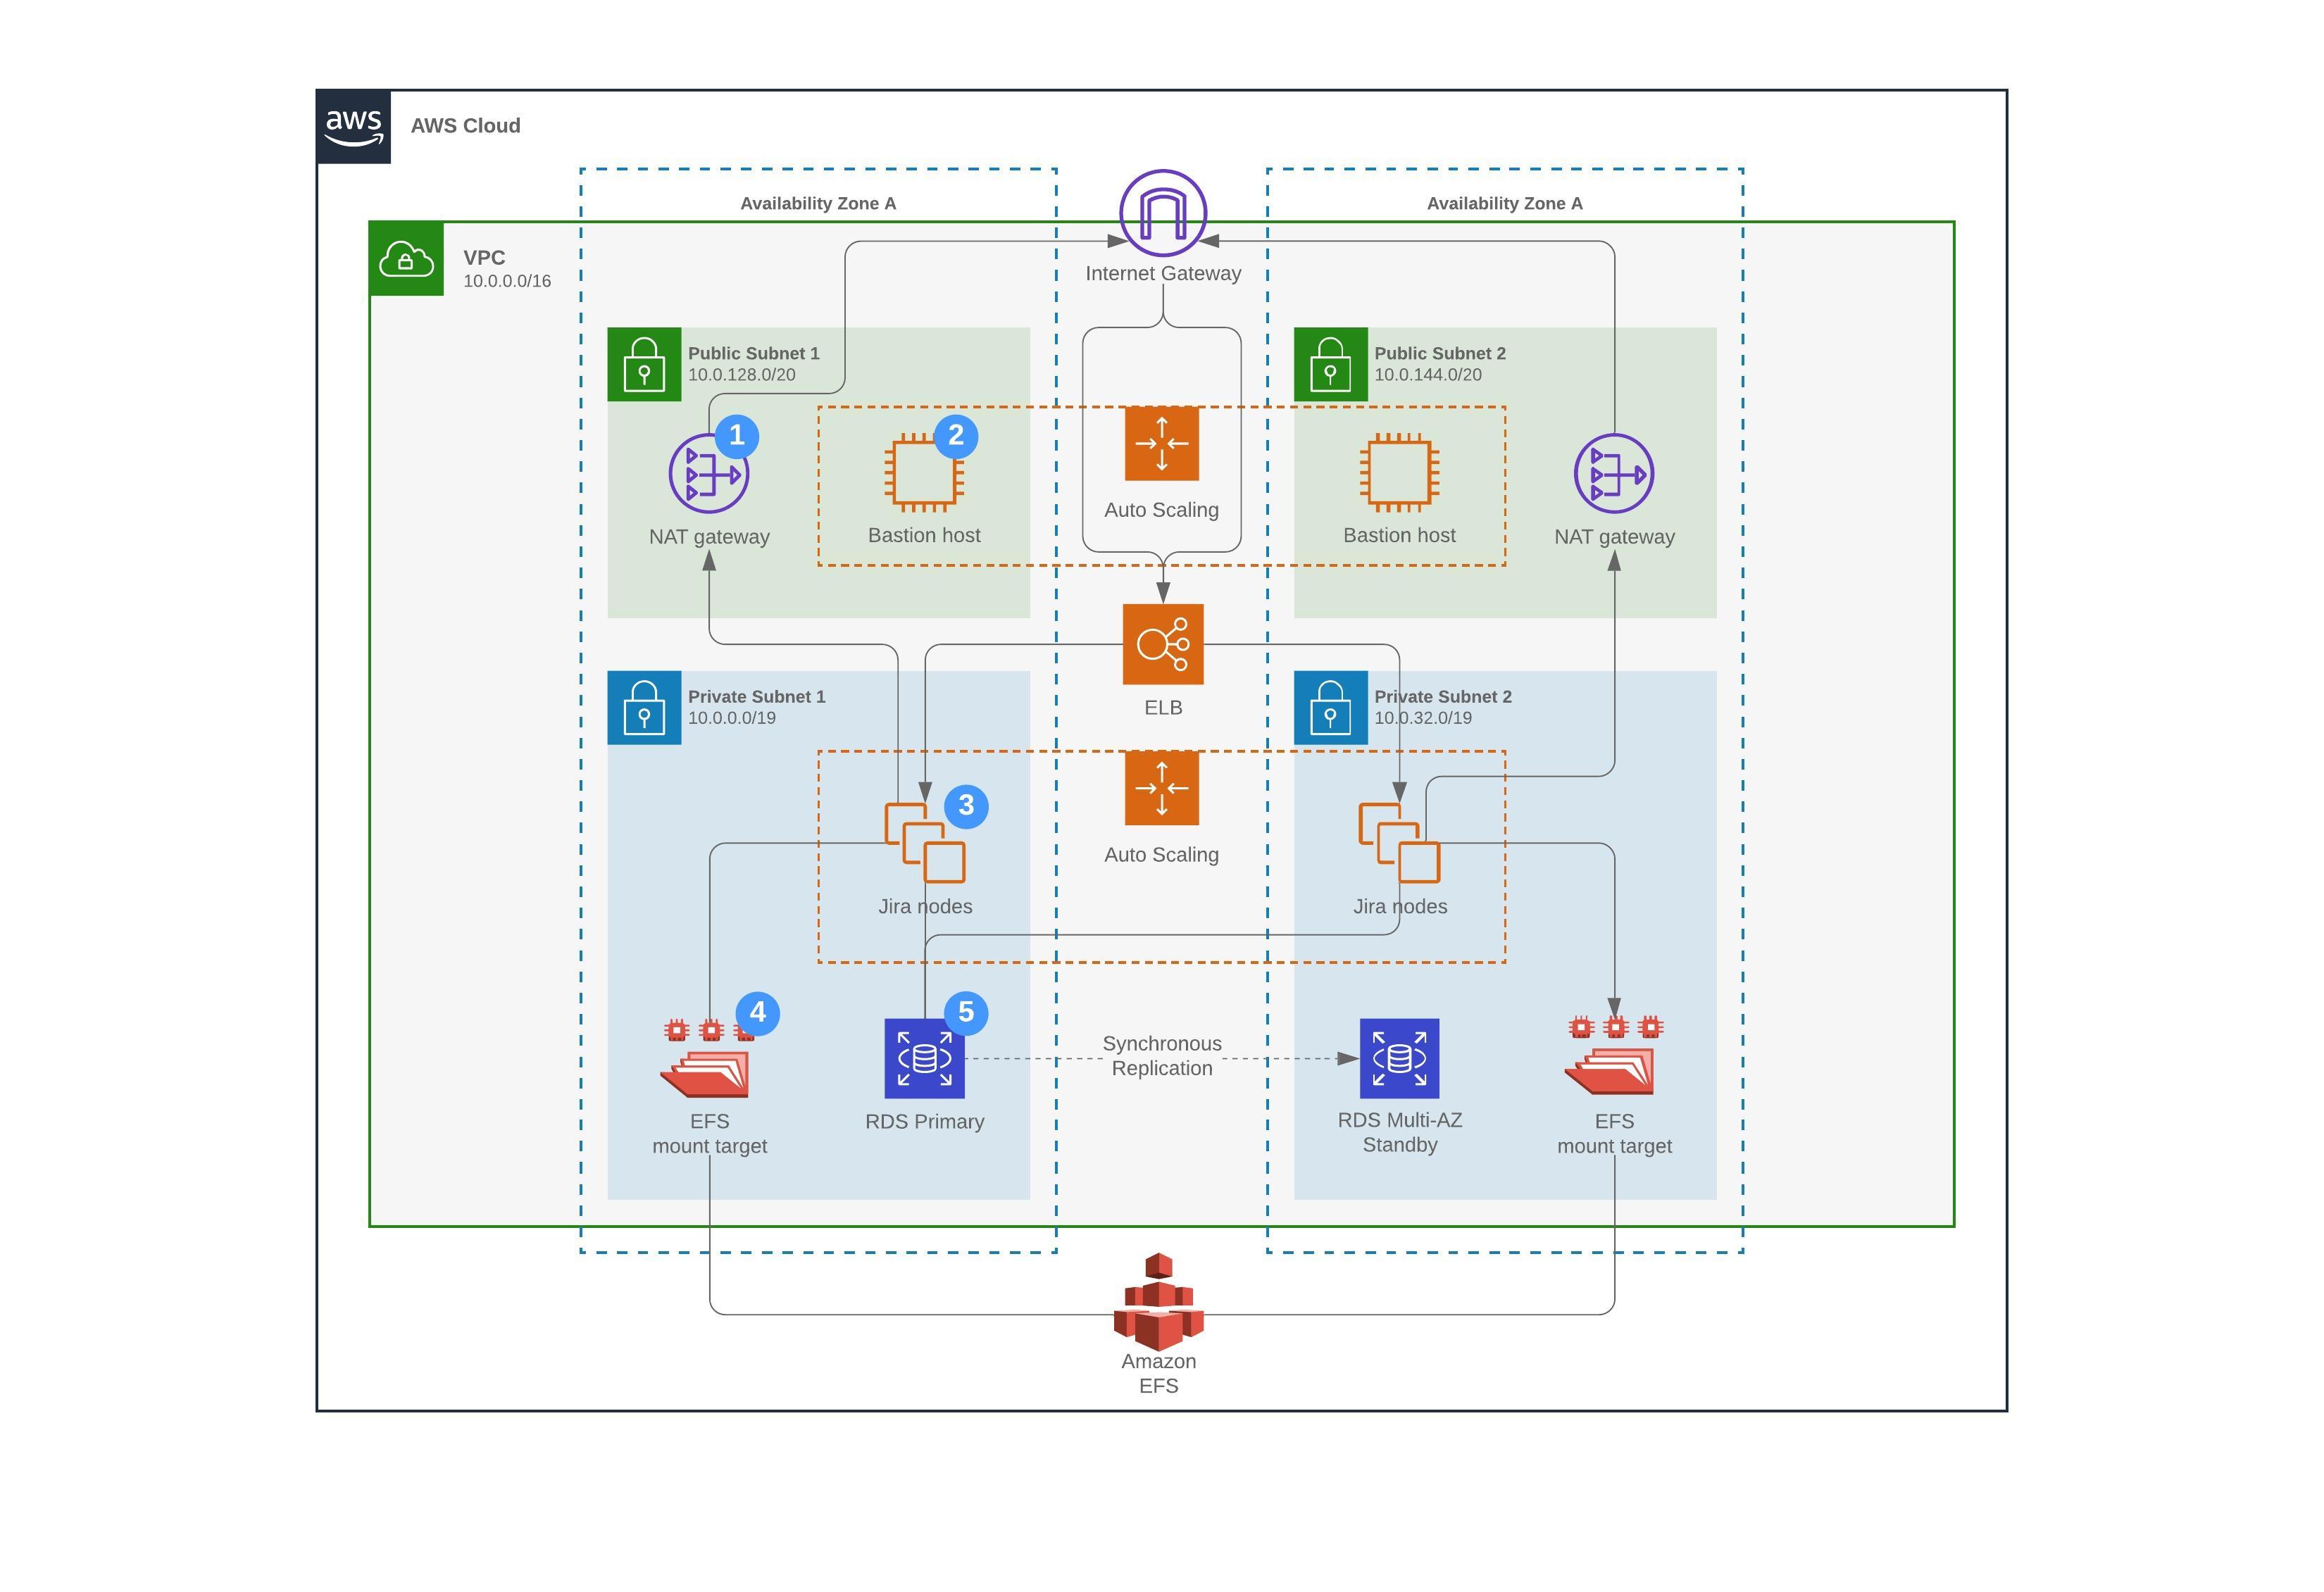Viewport: 2324px width, 1592px height.
Task: Select numbered badge 1 on NAT gateway
Action: coord(737,436)
